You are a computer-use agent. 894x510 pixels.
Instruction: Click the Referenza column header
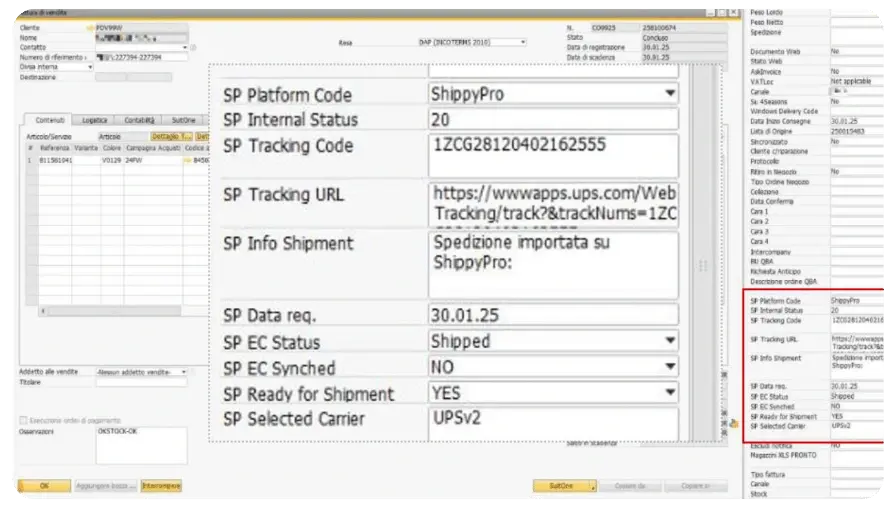[x=55, y=148]
